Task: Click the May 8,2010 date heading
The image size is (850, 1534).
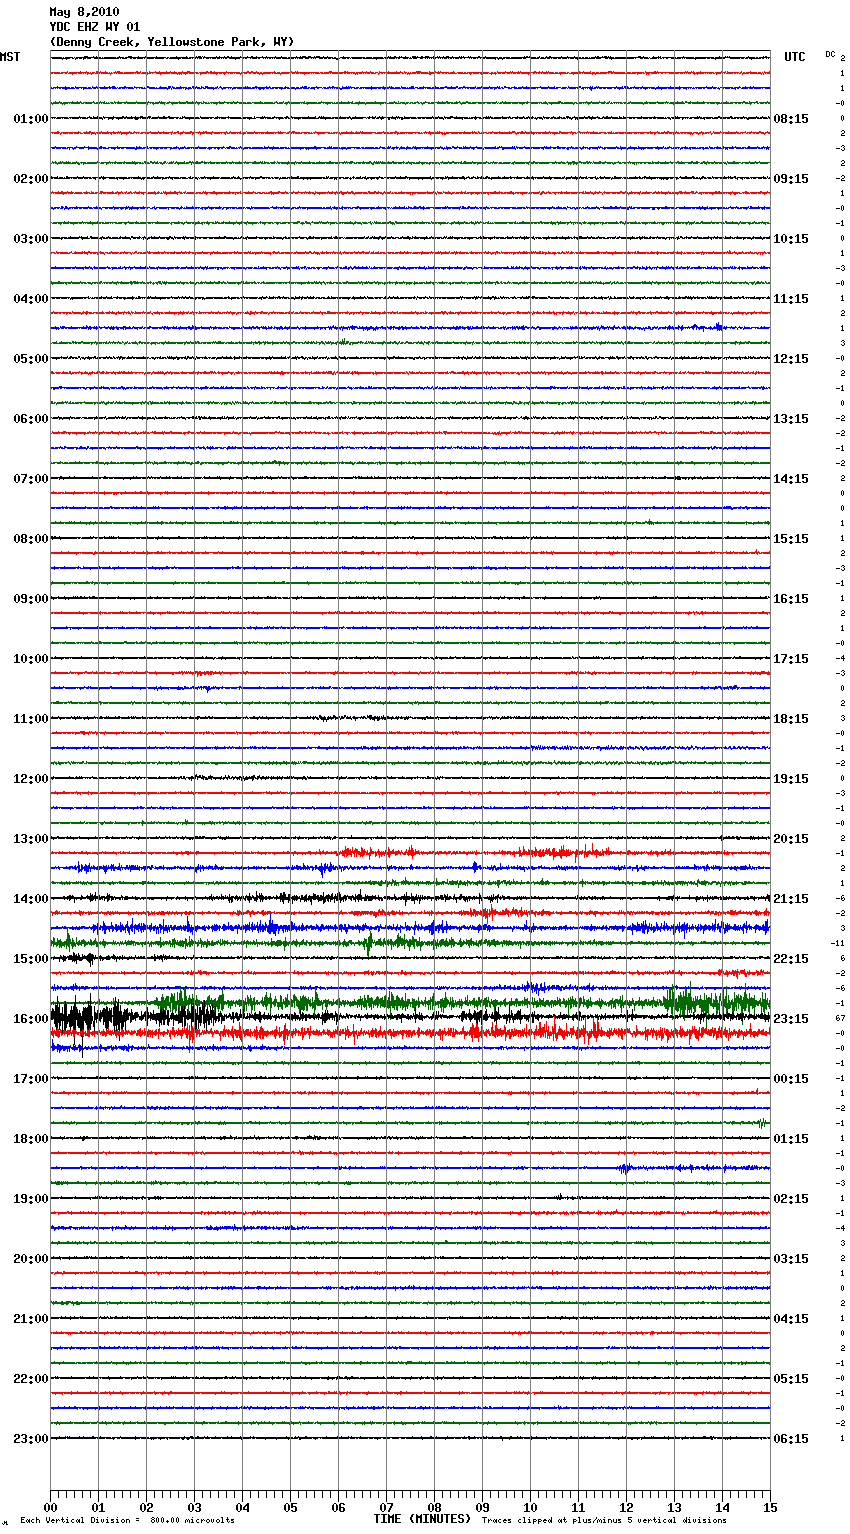Action: 84,12
